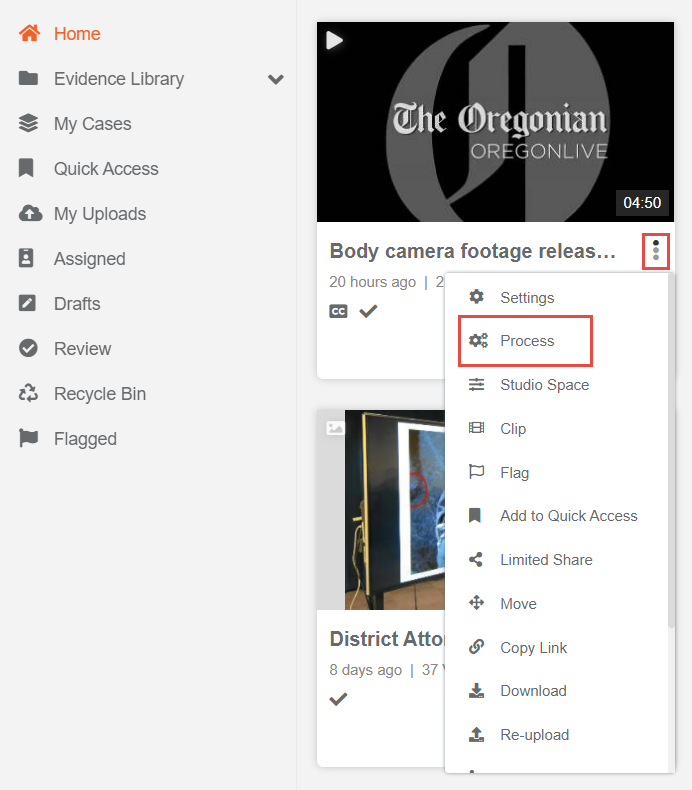The width and height of the screenshot is (692, 790).
Task: Click the Flagged flag icon in sidebar
Action: click(29, 439)
